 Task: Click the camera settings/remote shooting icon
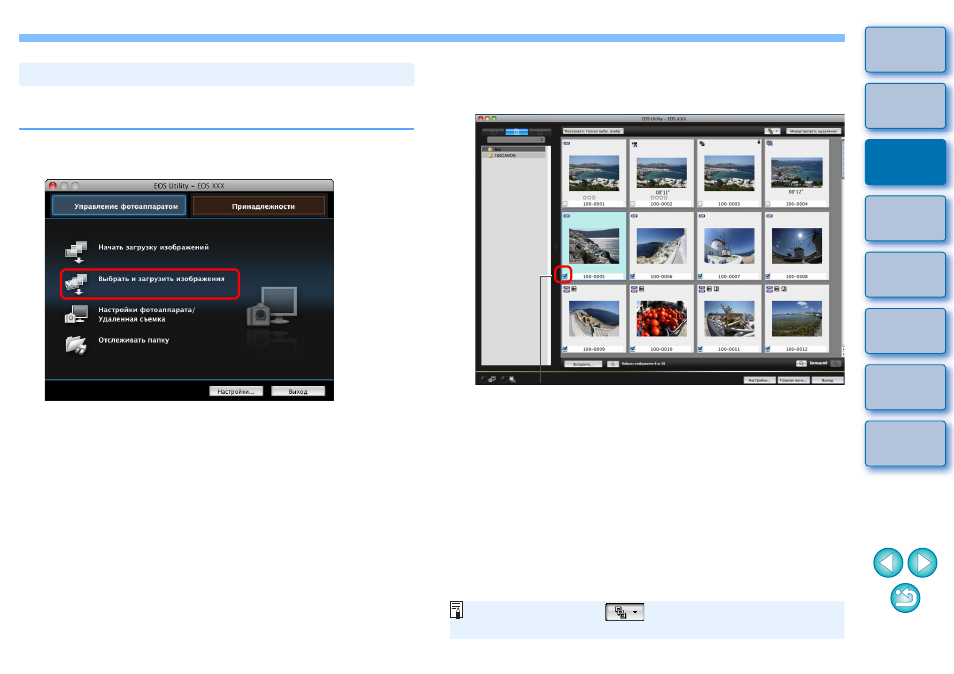point(77,314)
